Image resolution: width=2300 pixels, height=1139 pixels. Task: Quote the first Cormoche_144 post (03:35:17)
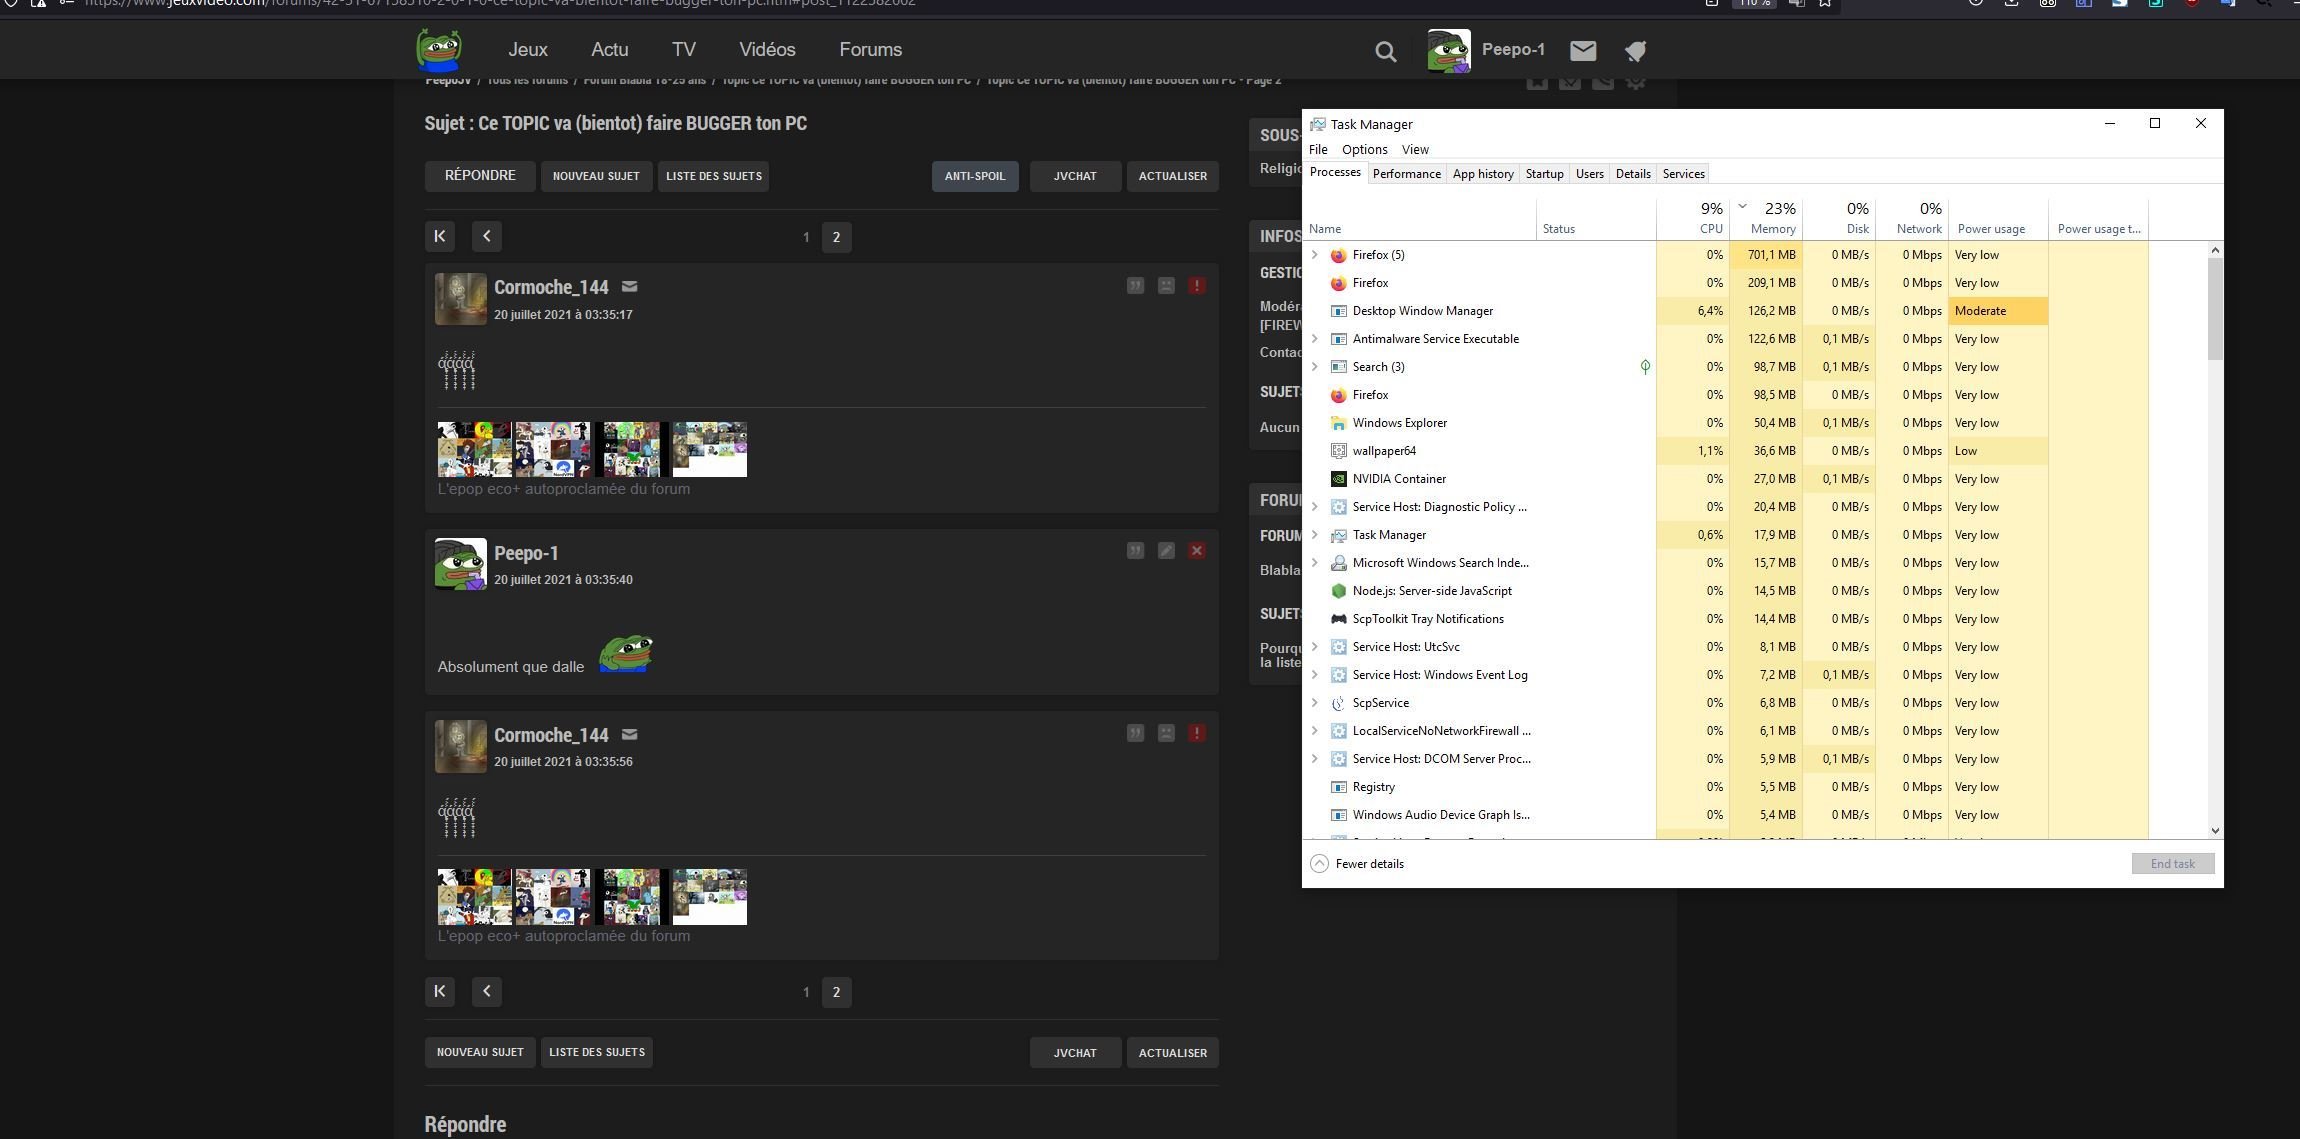(1135, 286)
